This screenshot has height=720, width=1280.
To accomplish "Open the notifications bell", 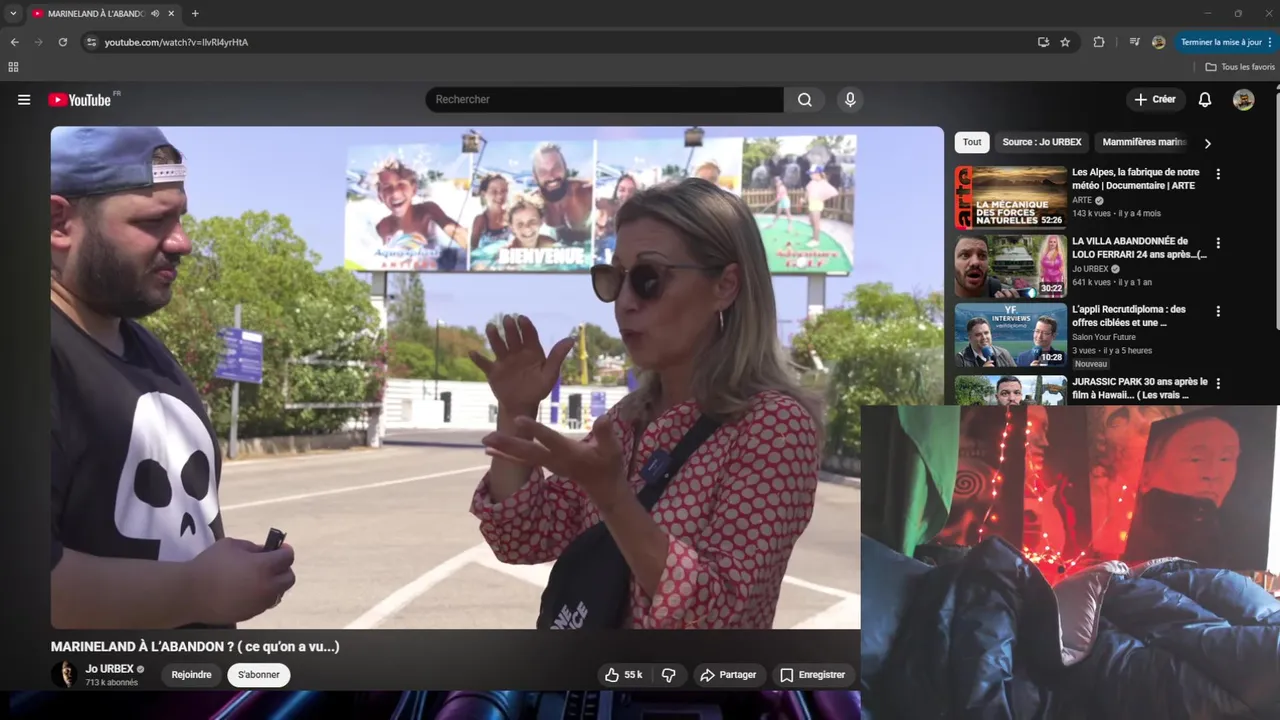I will click(x=1205, y=99).
